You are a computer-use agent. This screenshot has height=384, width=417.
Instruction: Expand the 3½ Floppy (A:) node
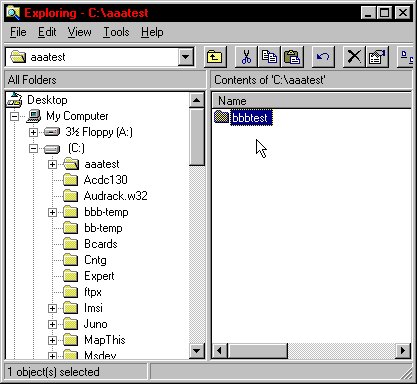tap(33, 132)
